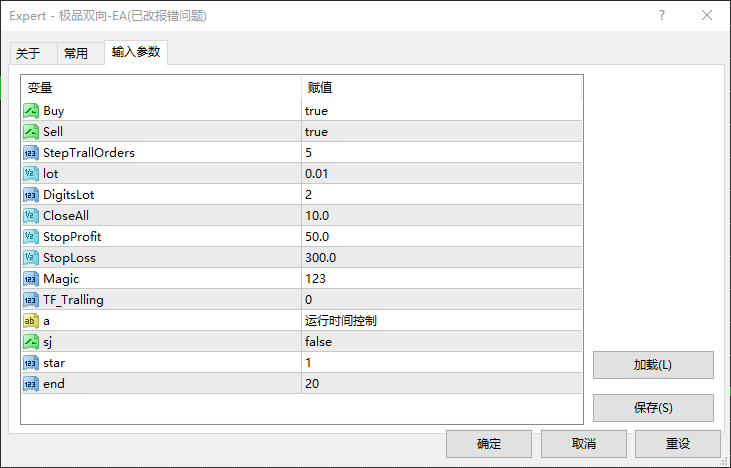
Task: Click the integer icon next to StepTrallOrders
Action: click(31, 153)
